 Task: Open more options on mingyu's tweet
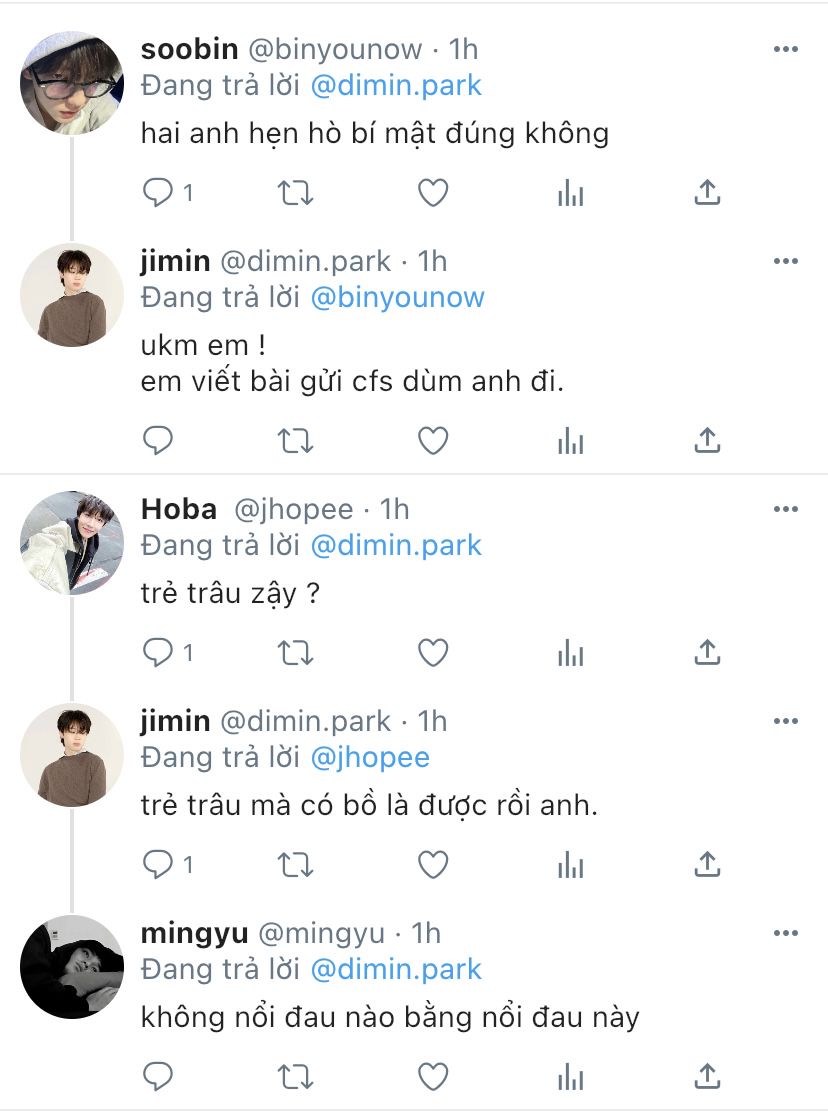785,933
